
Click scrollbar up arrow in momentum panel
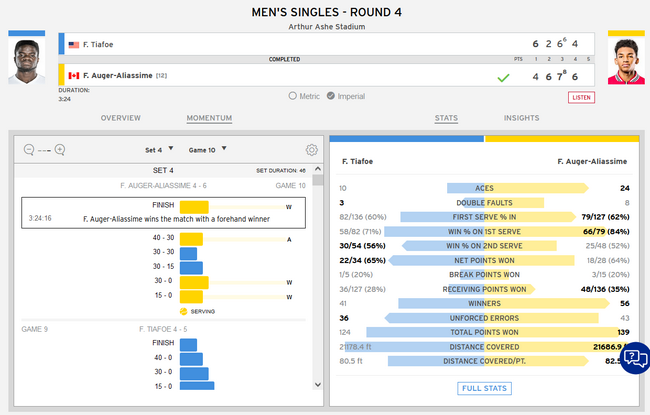(318, 171)
